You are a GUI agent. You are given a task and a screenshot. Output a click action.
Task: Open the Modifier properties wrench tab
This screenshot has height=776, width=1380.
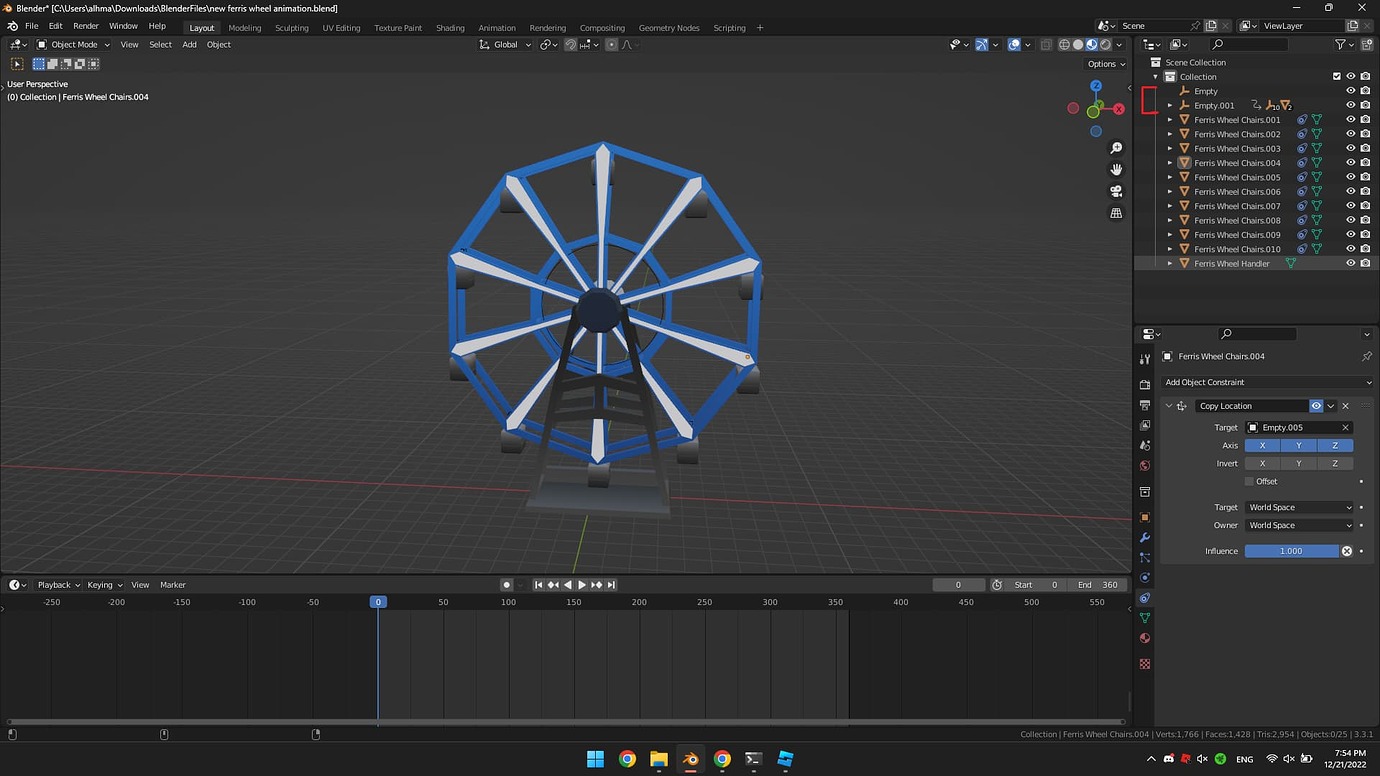1144,538
